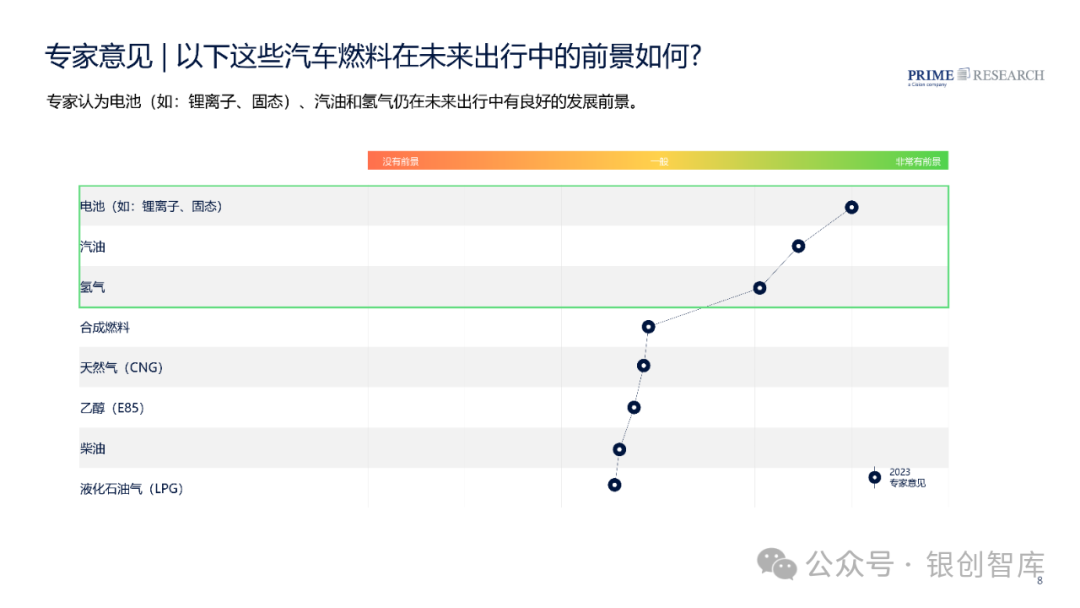Click the 一般 label on scale bar
The image size is (1080, 608).
pyautogui.click(x=659, y=161)
